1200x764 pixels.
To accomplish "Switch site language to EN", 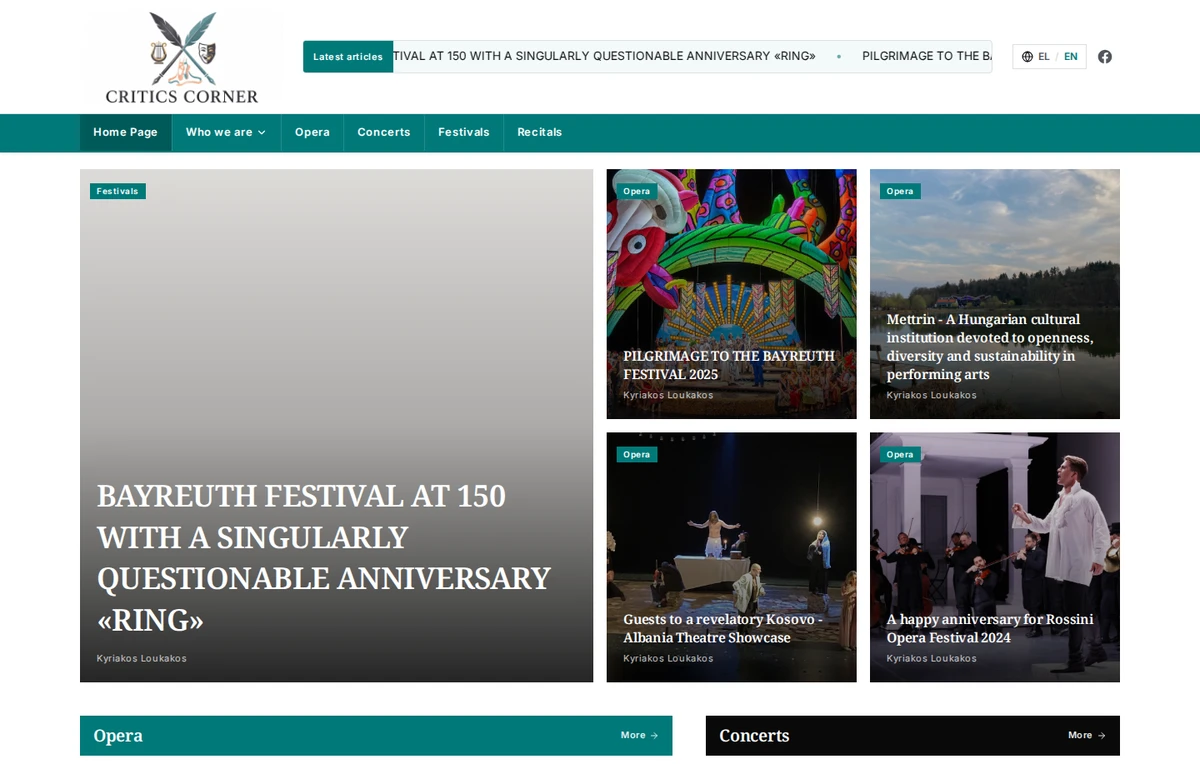I will (1071, 57).
